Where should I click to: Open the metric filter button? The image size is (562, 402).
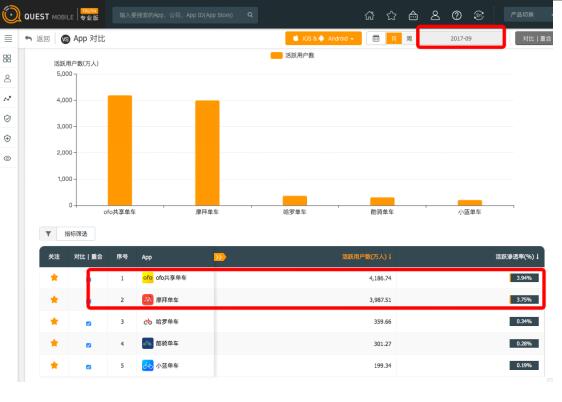(67, 234)
